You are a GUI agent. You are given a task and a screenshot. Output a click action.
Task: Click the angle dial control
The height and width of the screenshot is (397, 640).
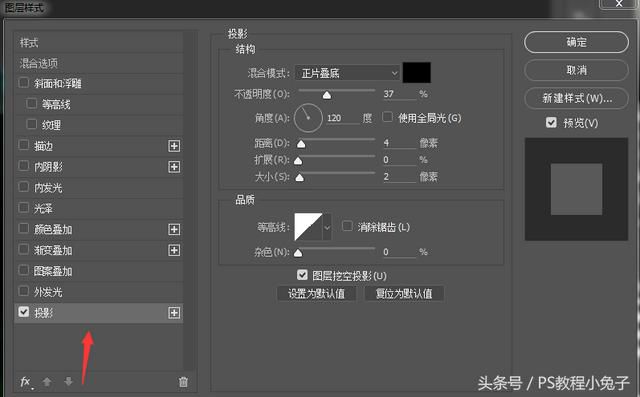(308, 118)
